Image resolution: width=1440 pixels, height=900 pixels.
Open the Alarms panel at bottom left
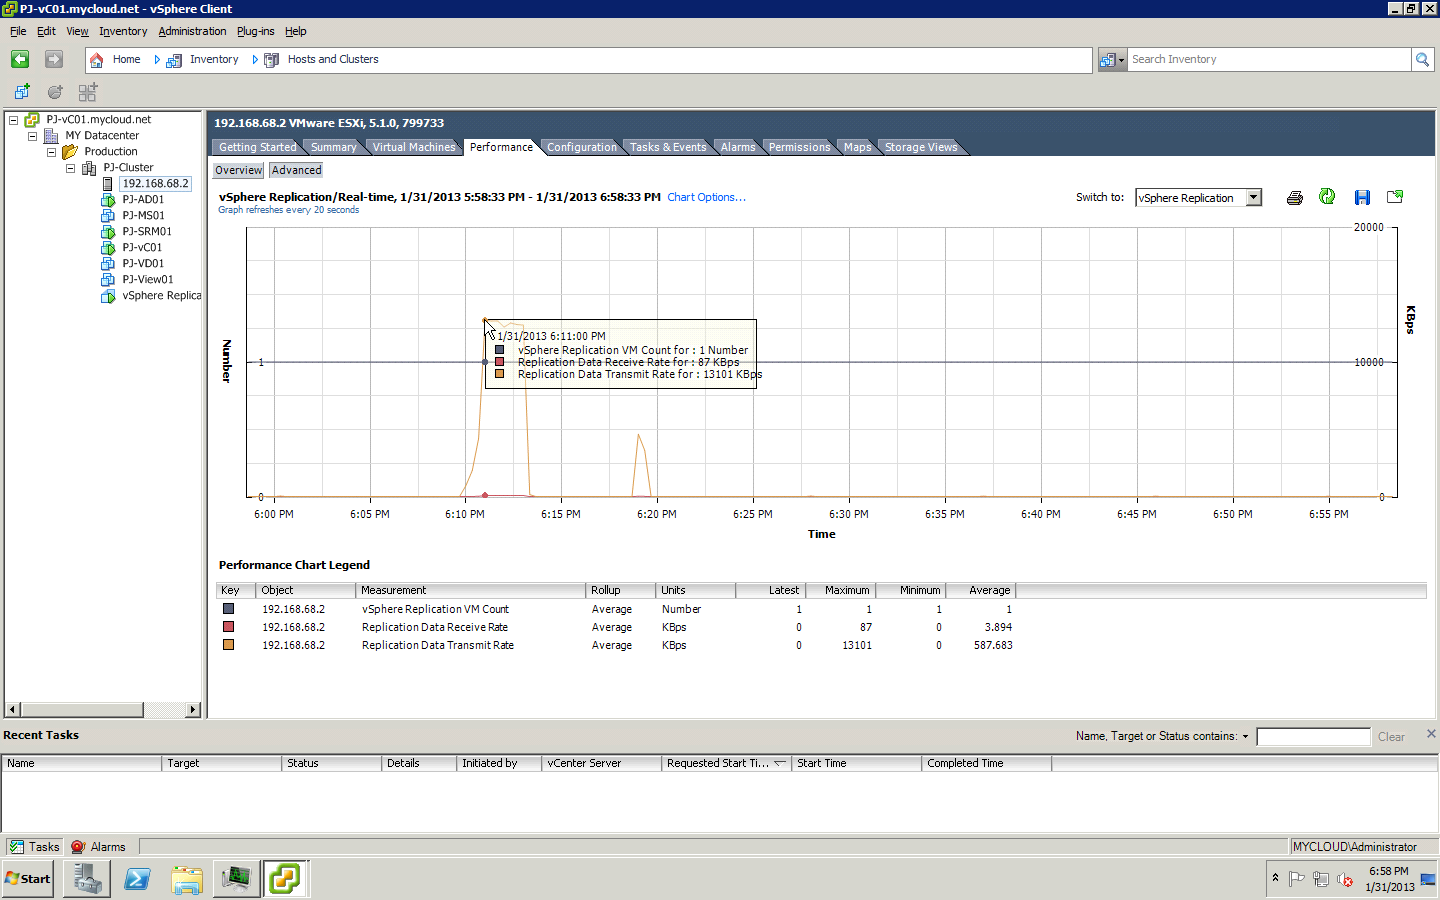(99, 846)
